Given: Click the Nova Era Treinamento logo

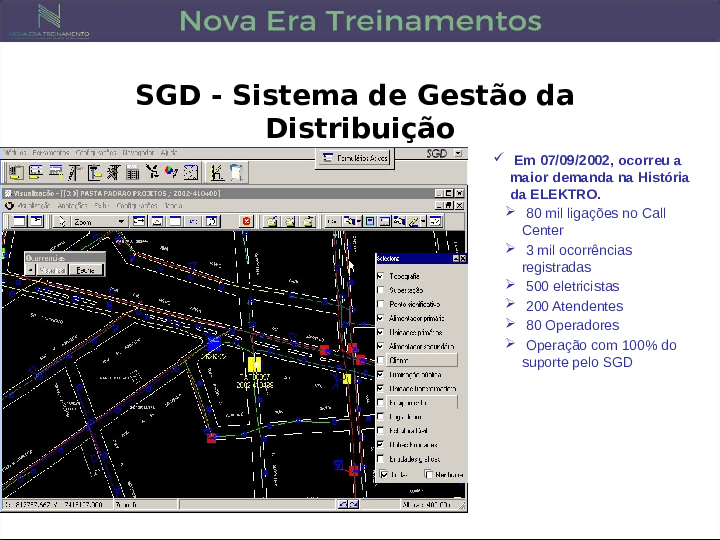Looking at the screenshot, I should (x=49, y=21).
